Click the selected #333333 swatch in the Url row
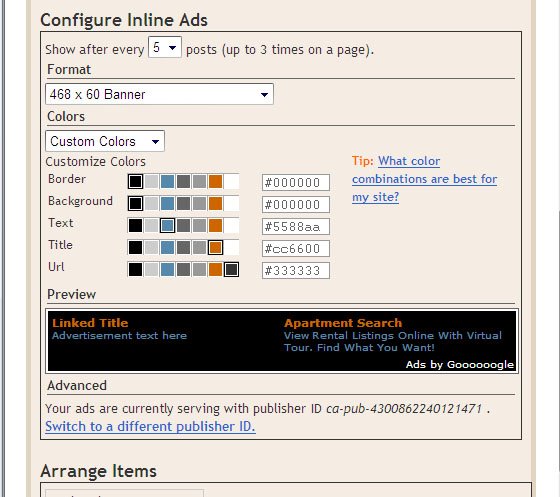 [231, 270]
